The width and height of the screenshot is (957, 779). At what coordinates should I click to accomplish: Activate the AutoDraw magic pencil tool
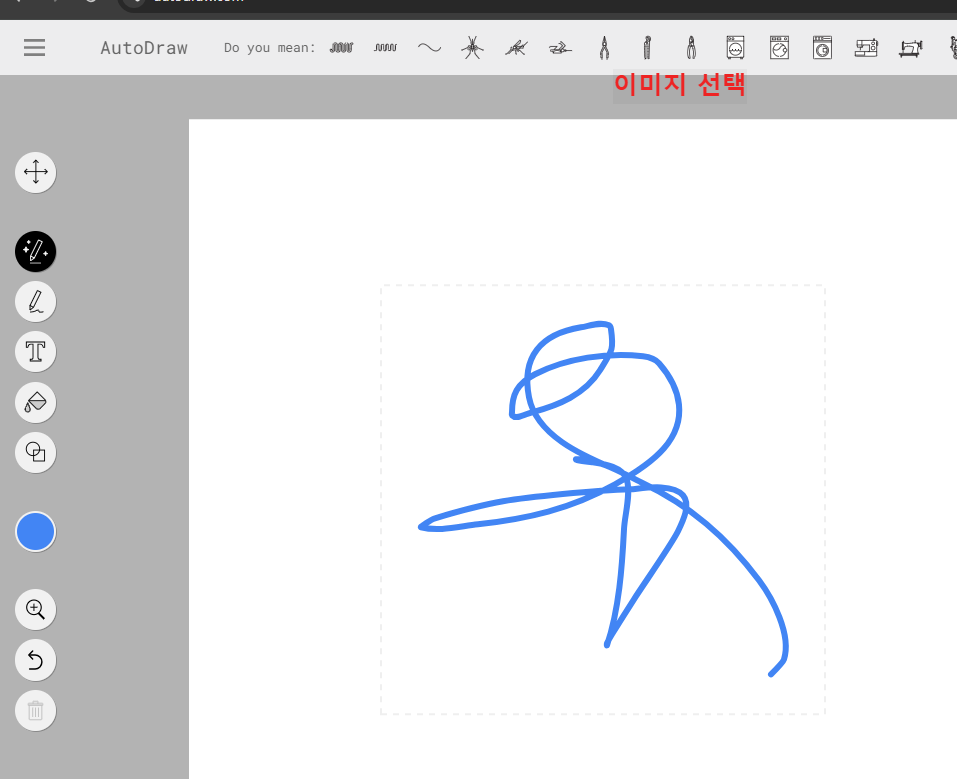pyautogui.click(x=35, y=252)
